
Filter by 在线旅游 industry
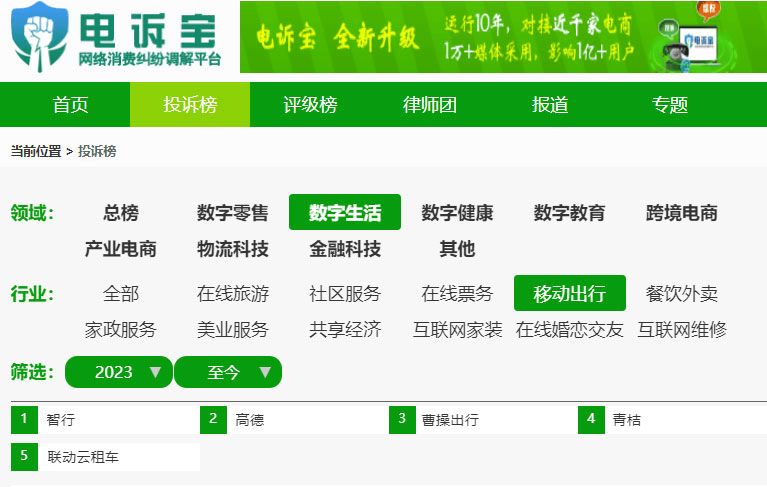pos(233,293)
